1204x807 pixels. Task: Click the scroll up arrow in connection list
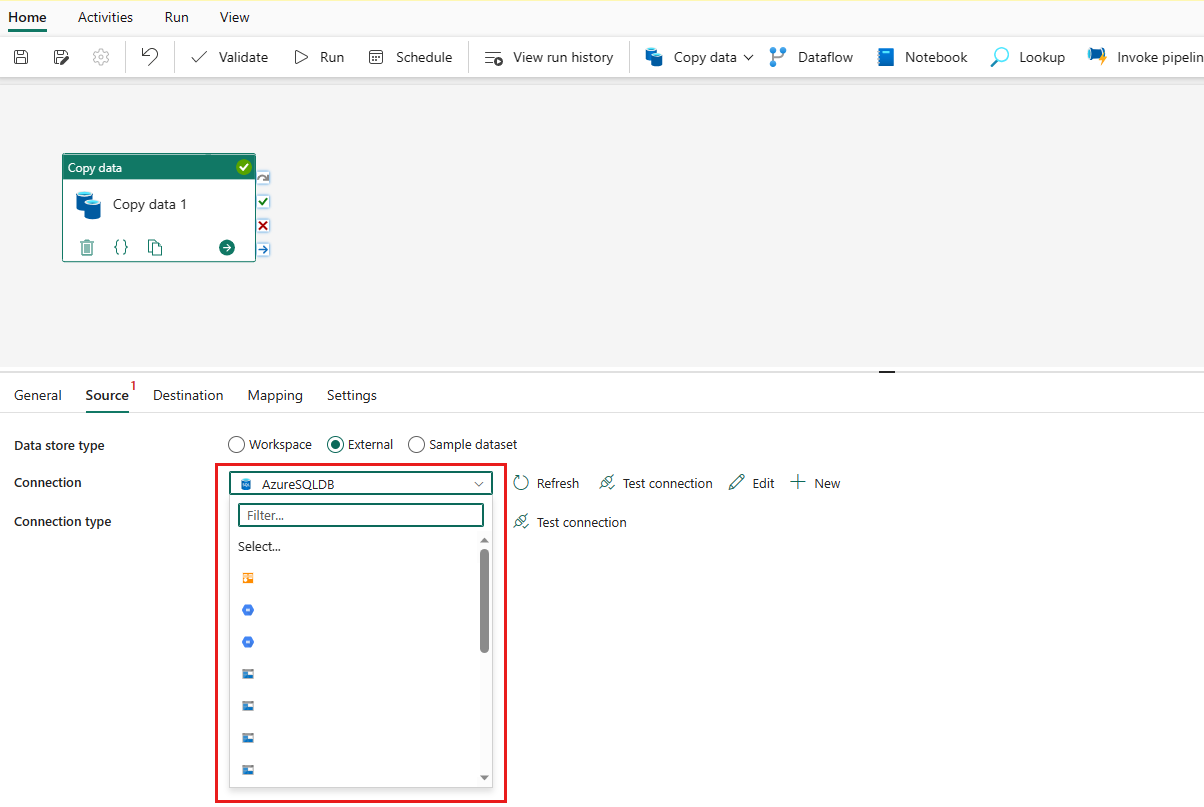click(x=485, y=540)
